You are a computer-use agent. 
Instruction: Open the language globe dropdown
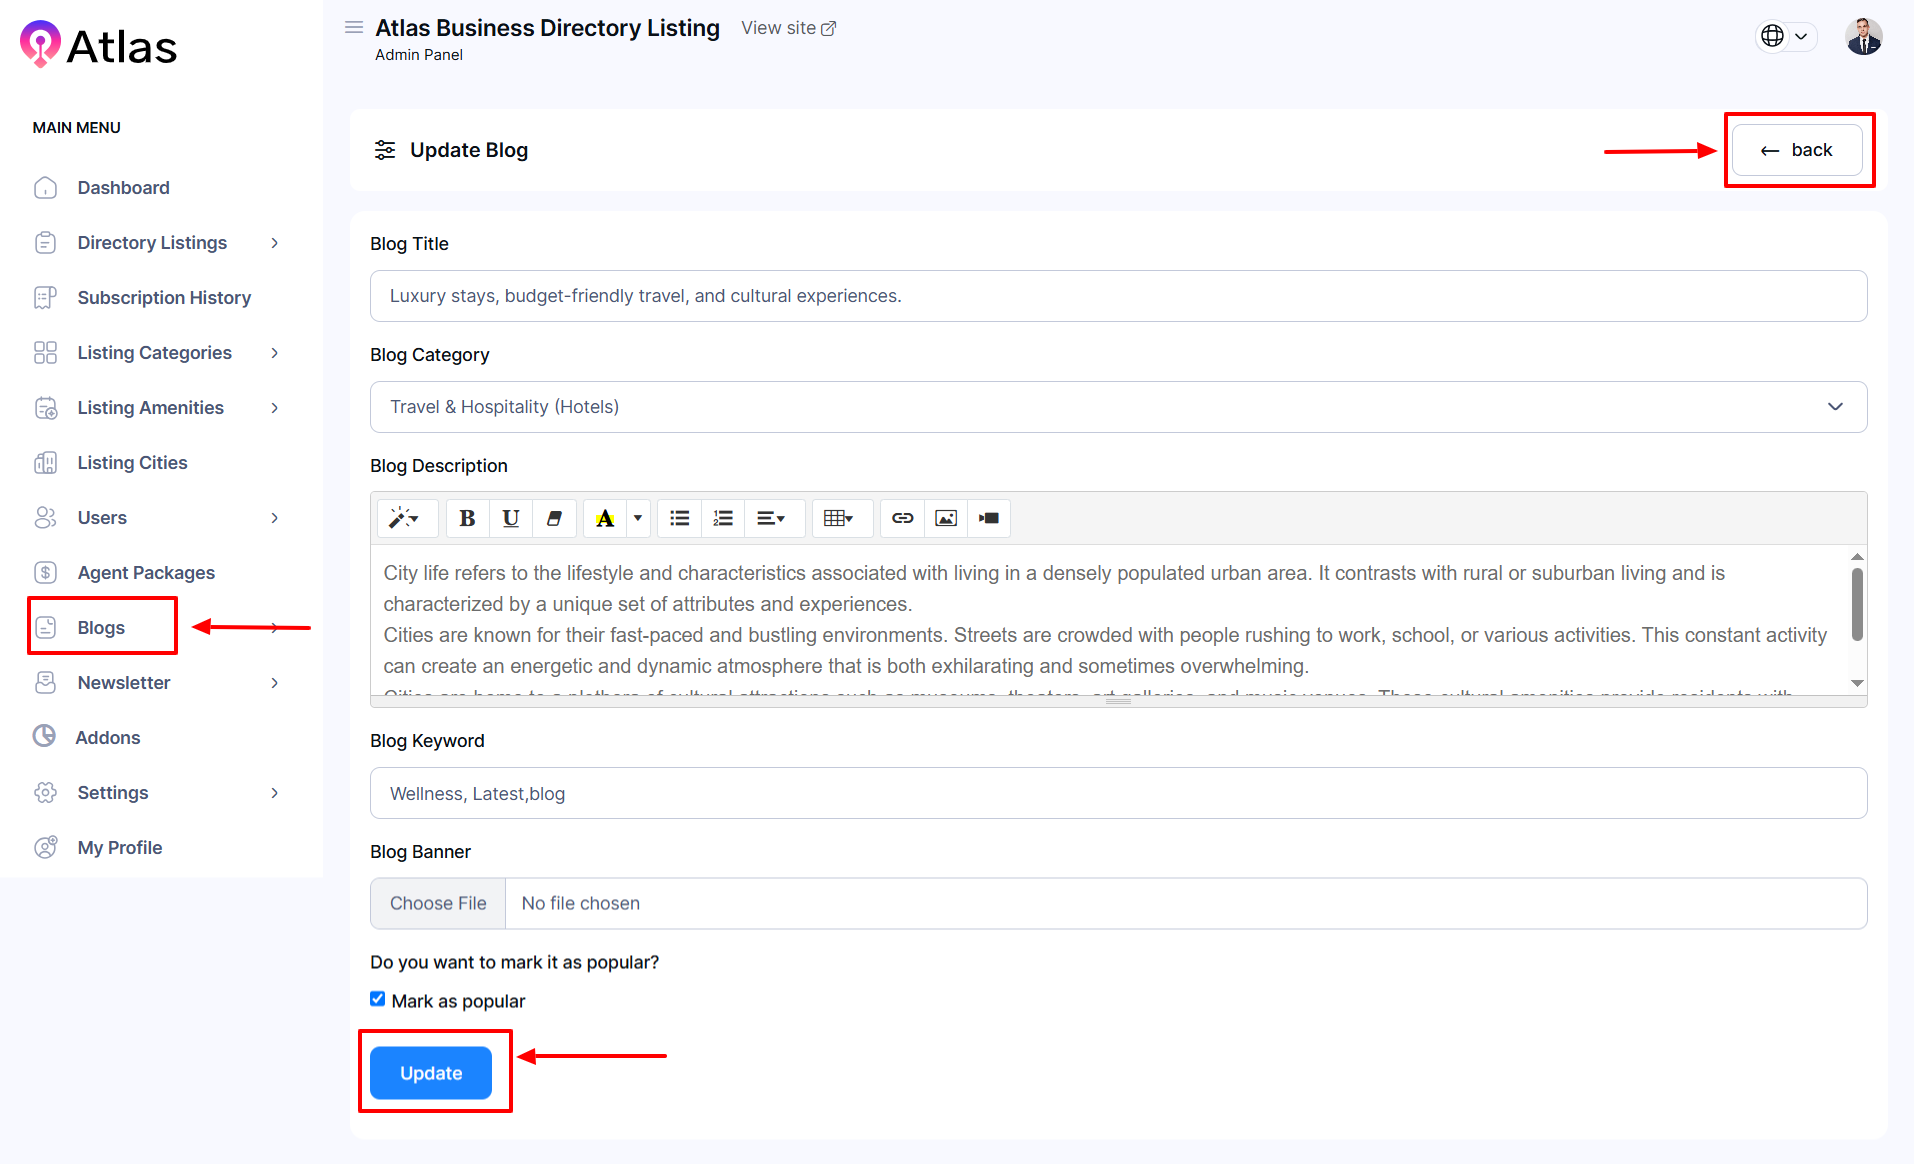click(1785, 37)
